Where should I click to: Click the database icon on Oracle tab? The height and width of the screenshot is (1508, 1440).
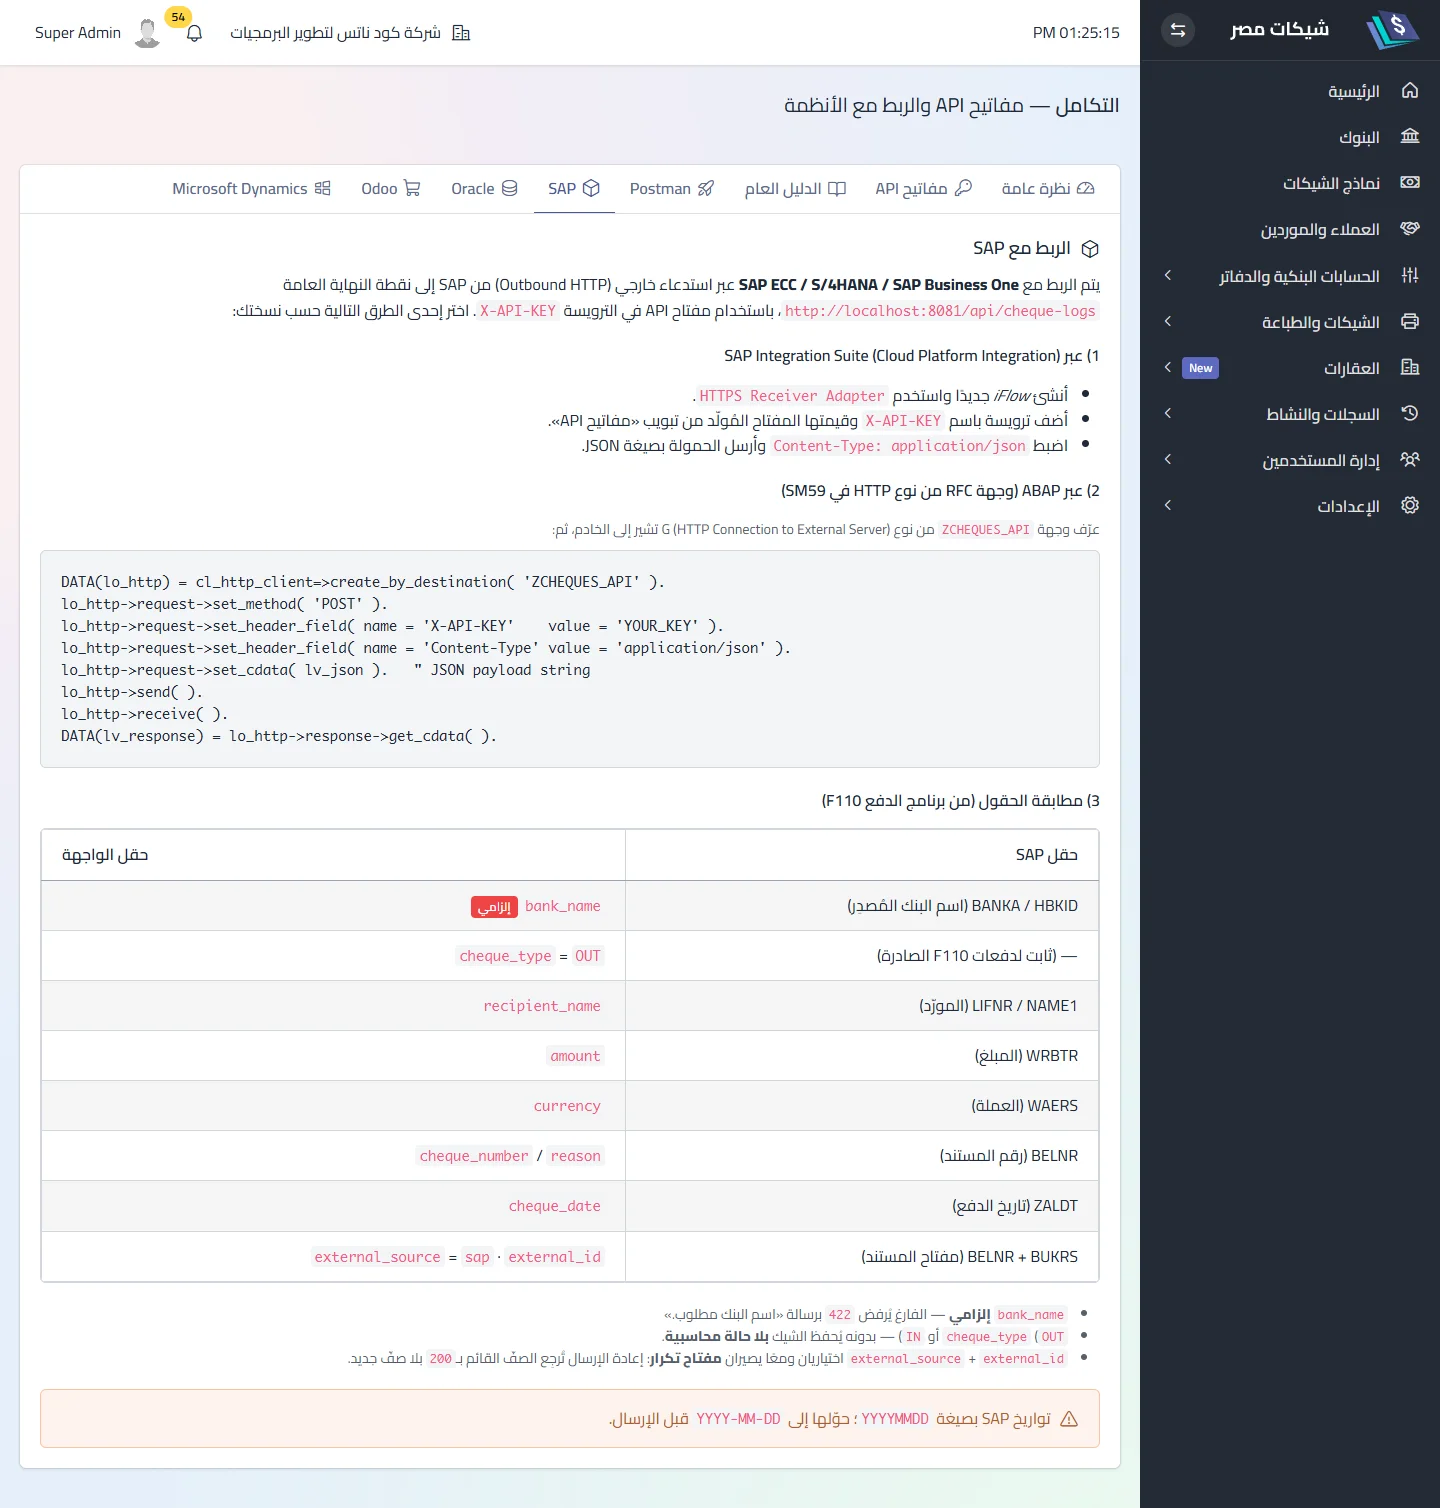click(510, 188)
